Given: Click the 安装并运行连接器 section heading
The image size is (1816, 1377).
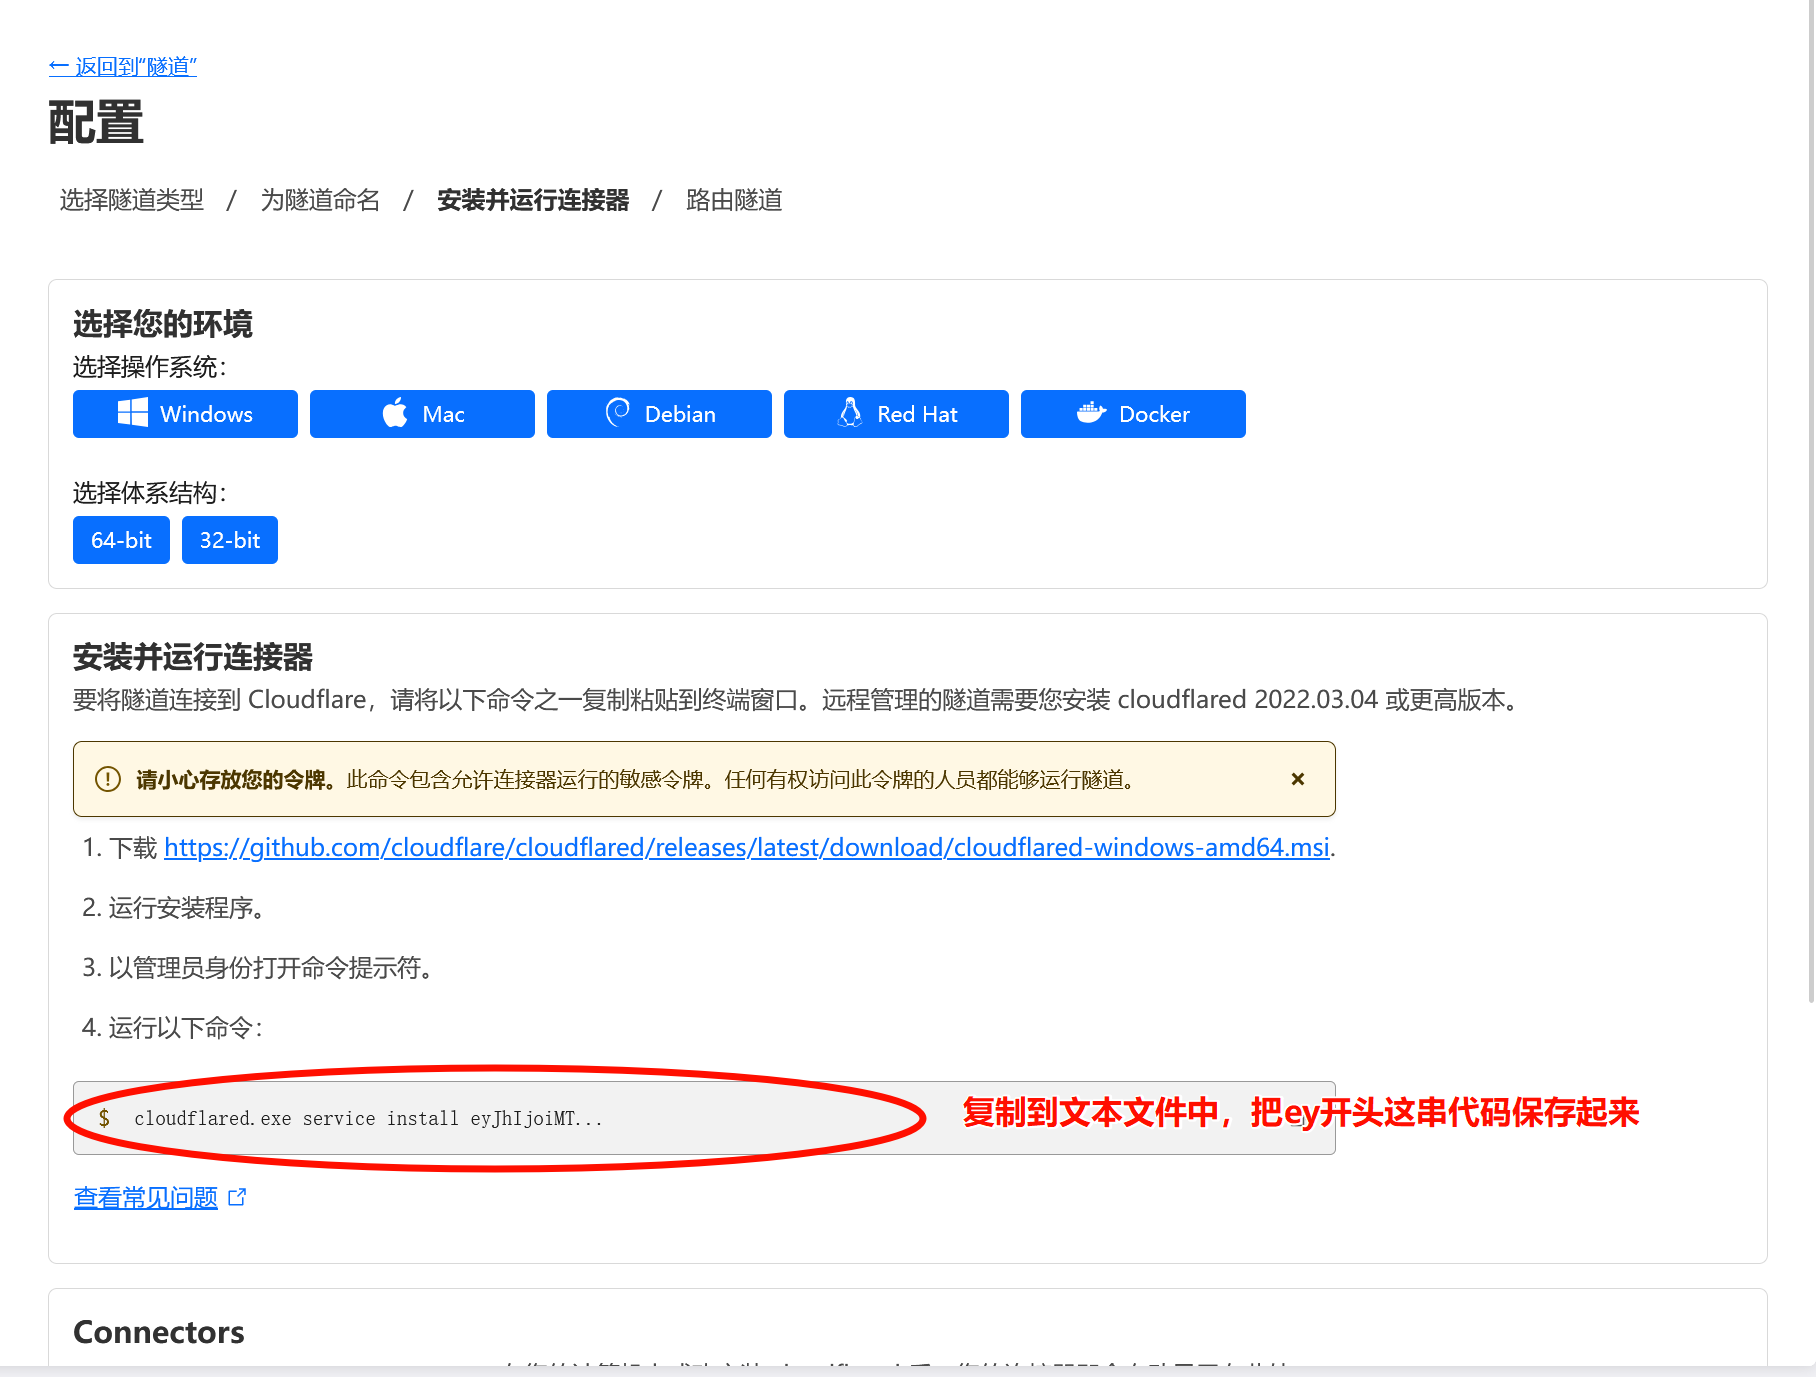Looking at the screenshot, I should click(193, 657).
